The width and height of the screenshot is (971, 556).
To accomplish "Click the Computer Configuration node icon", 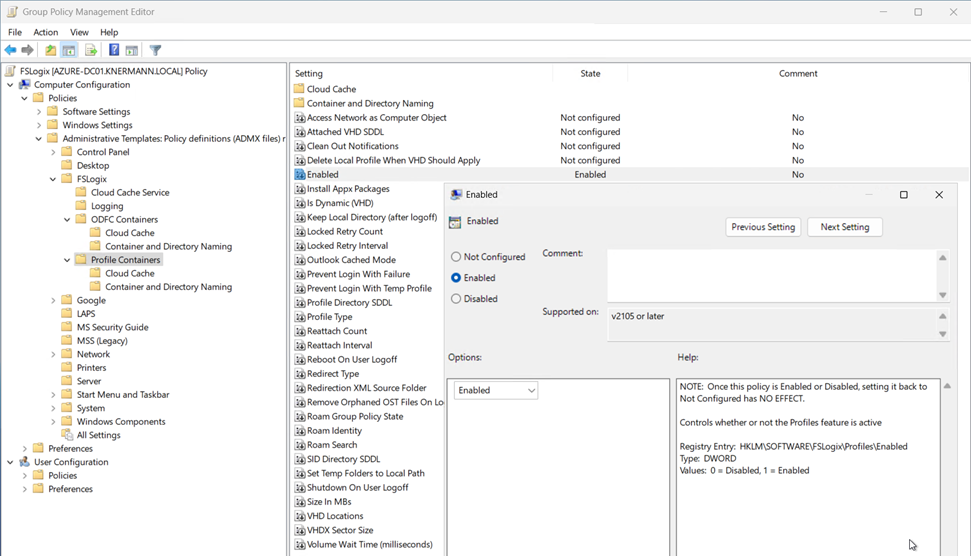I will (25, 84).
